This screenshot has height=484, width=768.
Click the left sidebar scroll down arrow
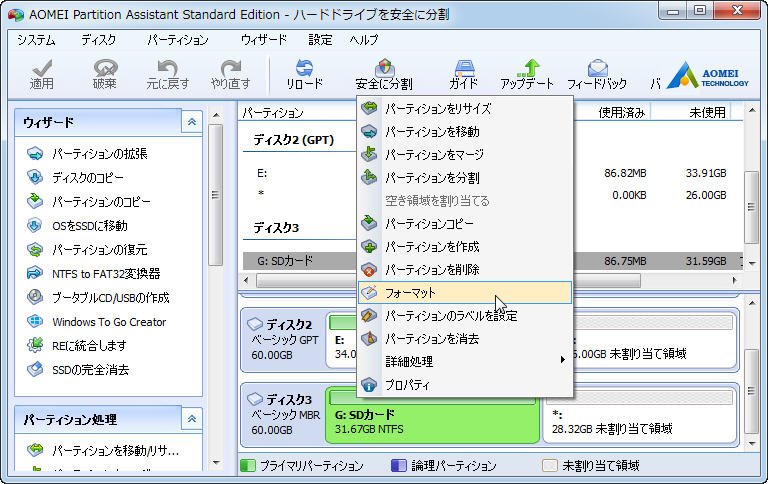tap(216, 462)
